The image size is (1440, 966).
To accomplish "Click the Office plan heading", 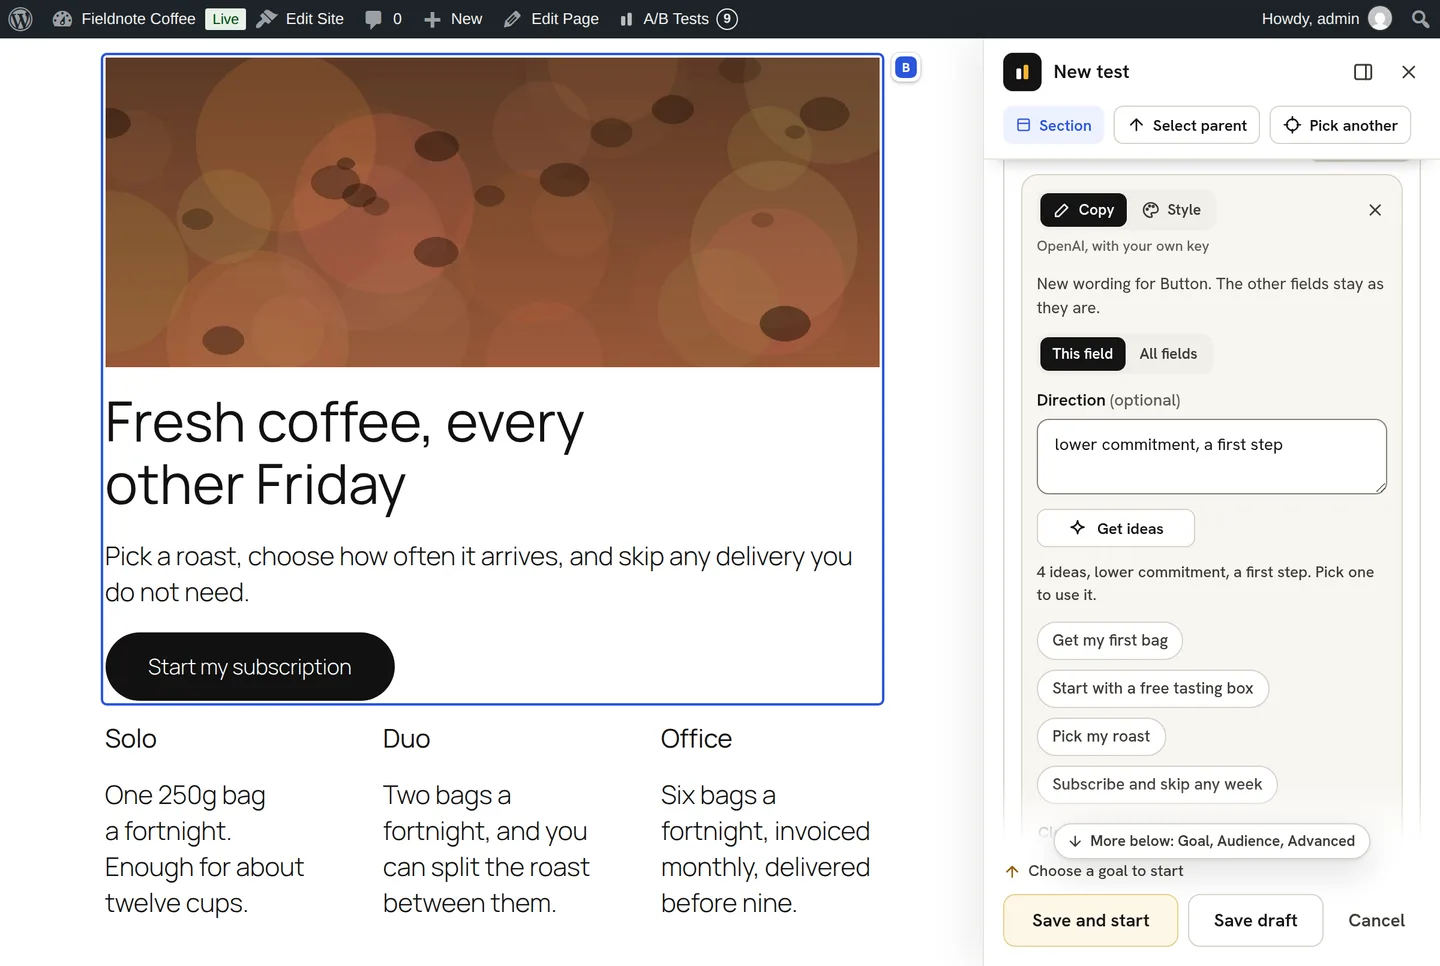I will 697,739.
